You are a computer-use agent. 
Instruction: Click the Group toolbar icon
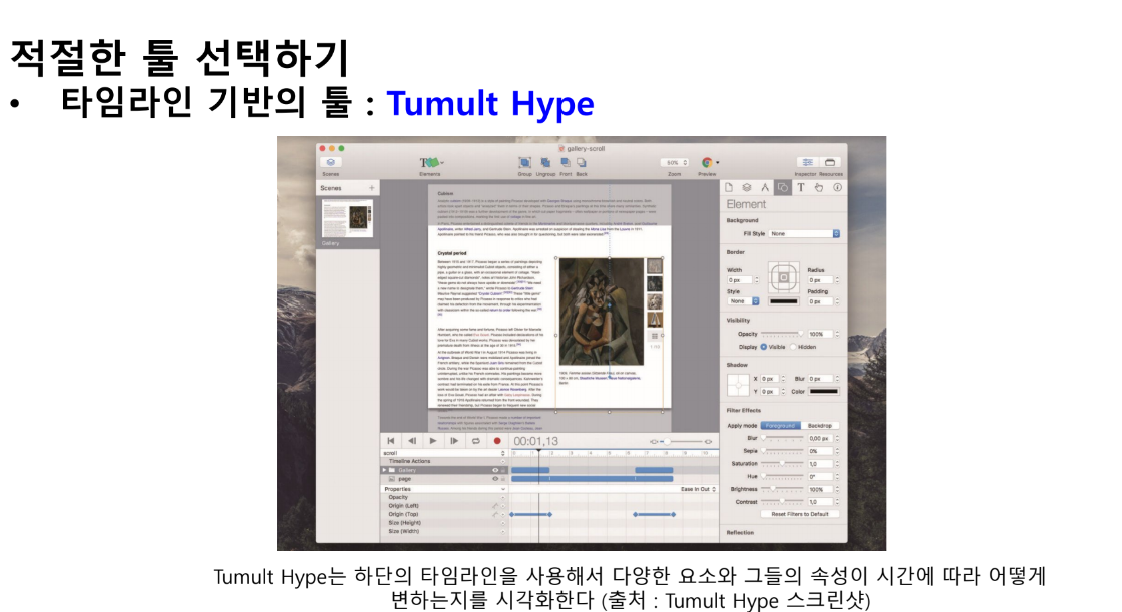pyautogui.click(x=525, y=163)
